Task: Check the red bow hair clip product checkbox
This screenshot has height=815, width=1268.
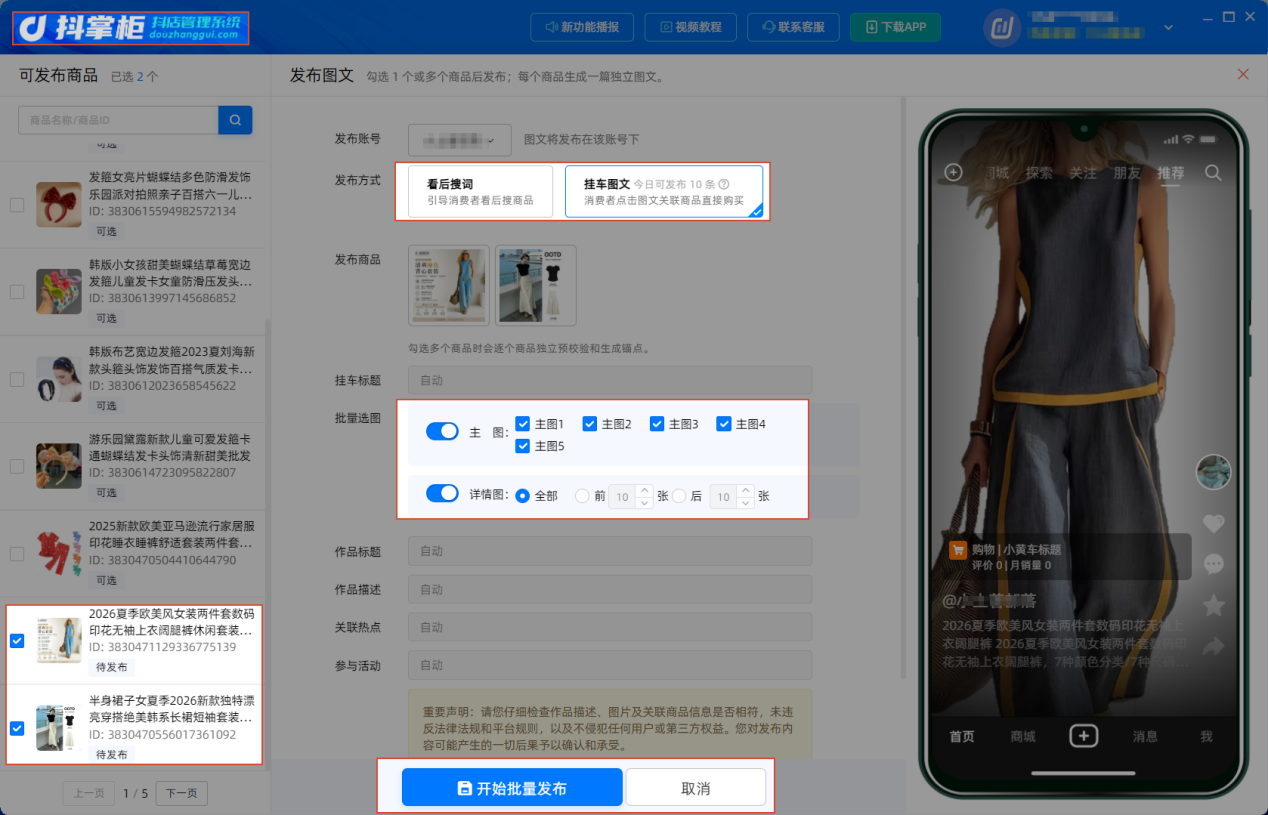Action: (x=17, y=204)
